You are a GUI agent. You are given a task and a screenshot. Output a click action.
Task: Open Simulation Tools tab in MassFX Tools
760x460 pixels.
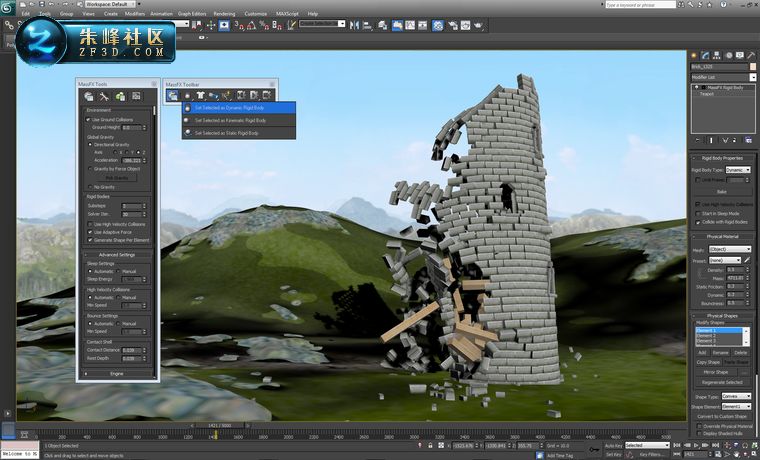pos(104,96)
